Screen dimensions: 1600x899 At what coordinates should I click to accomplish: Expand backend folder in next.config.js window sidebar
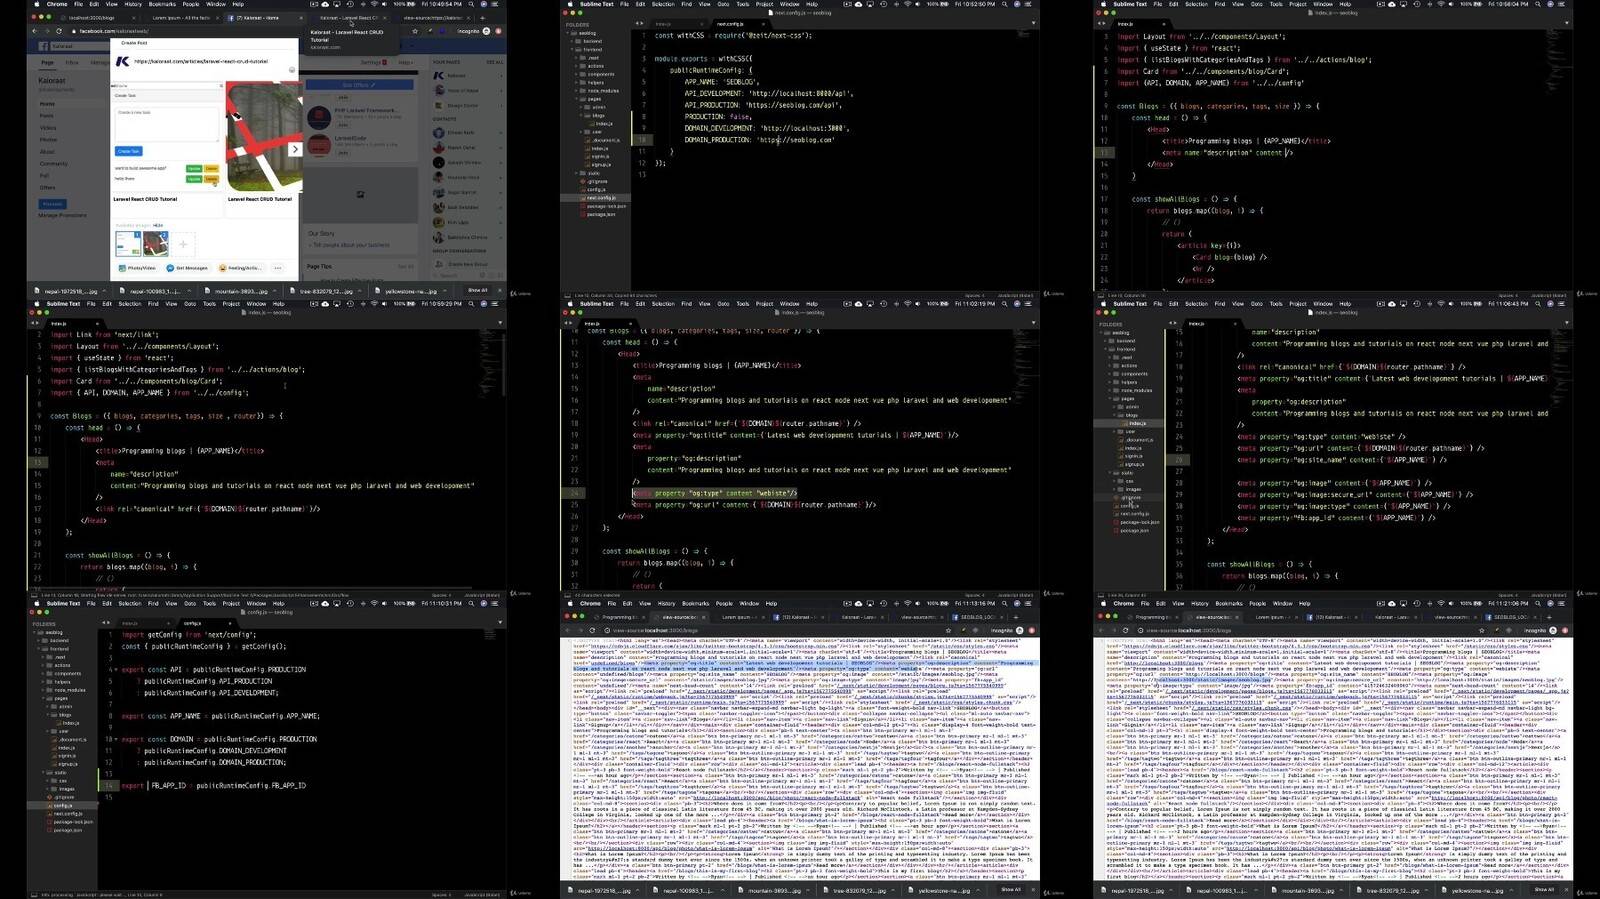(592, 41)
